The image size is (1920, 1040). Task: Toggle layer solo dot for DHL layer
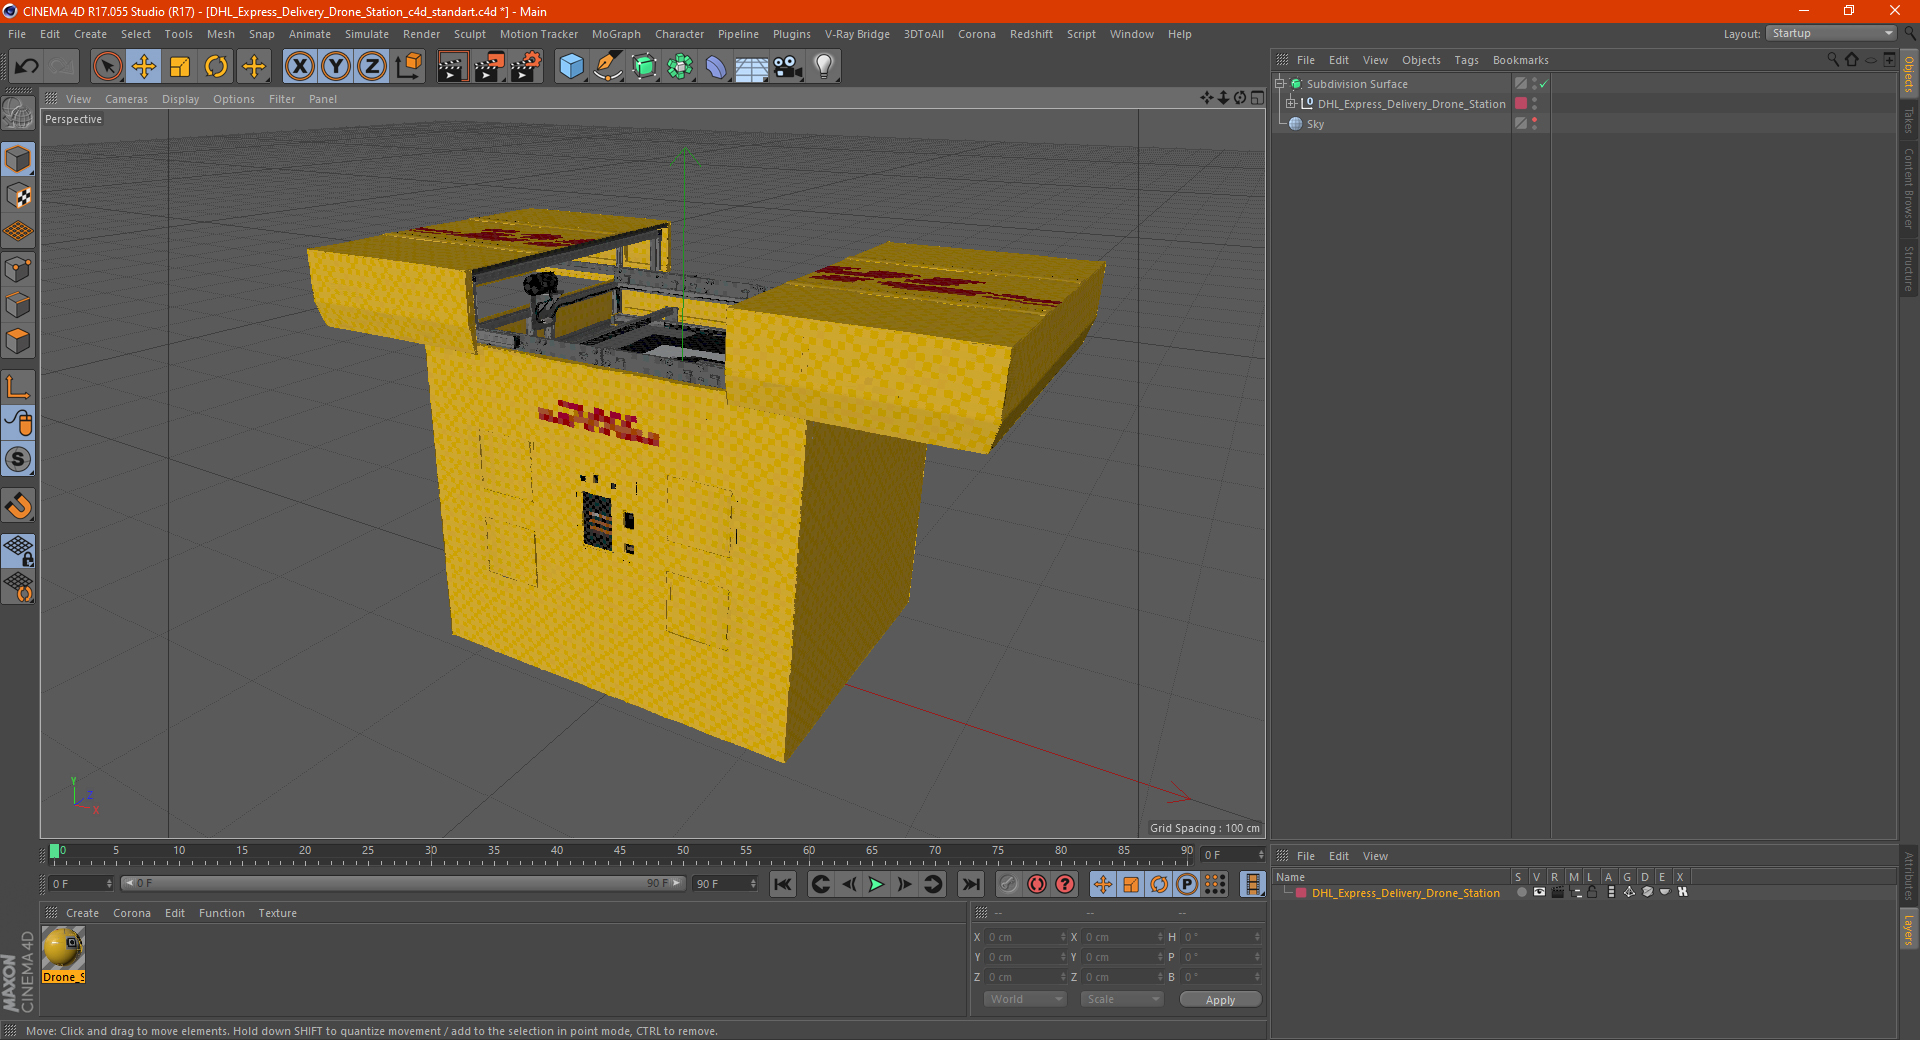[1521, 892]
